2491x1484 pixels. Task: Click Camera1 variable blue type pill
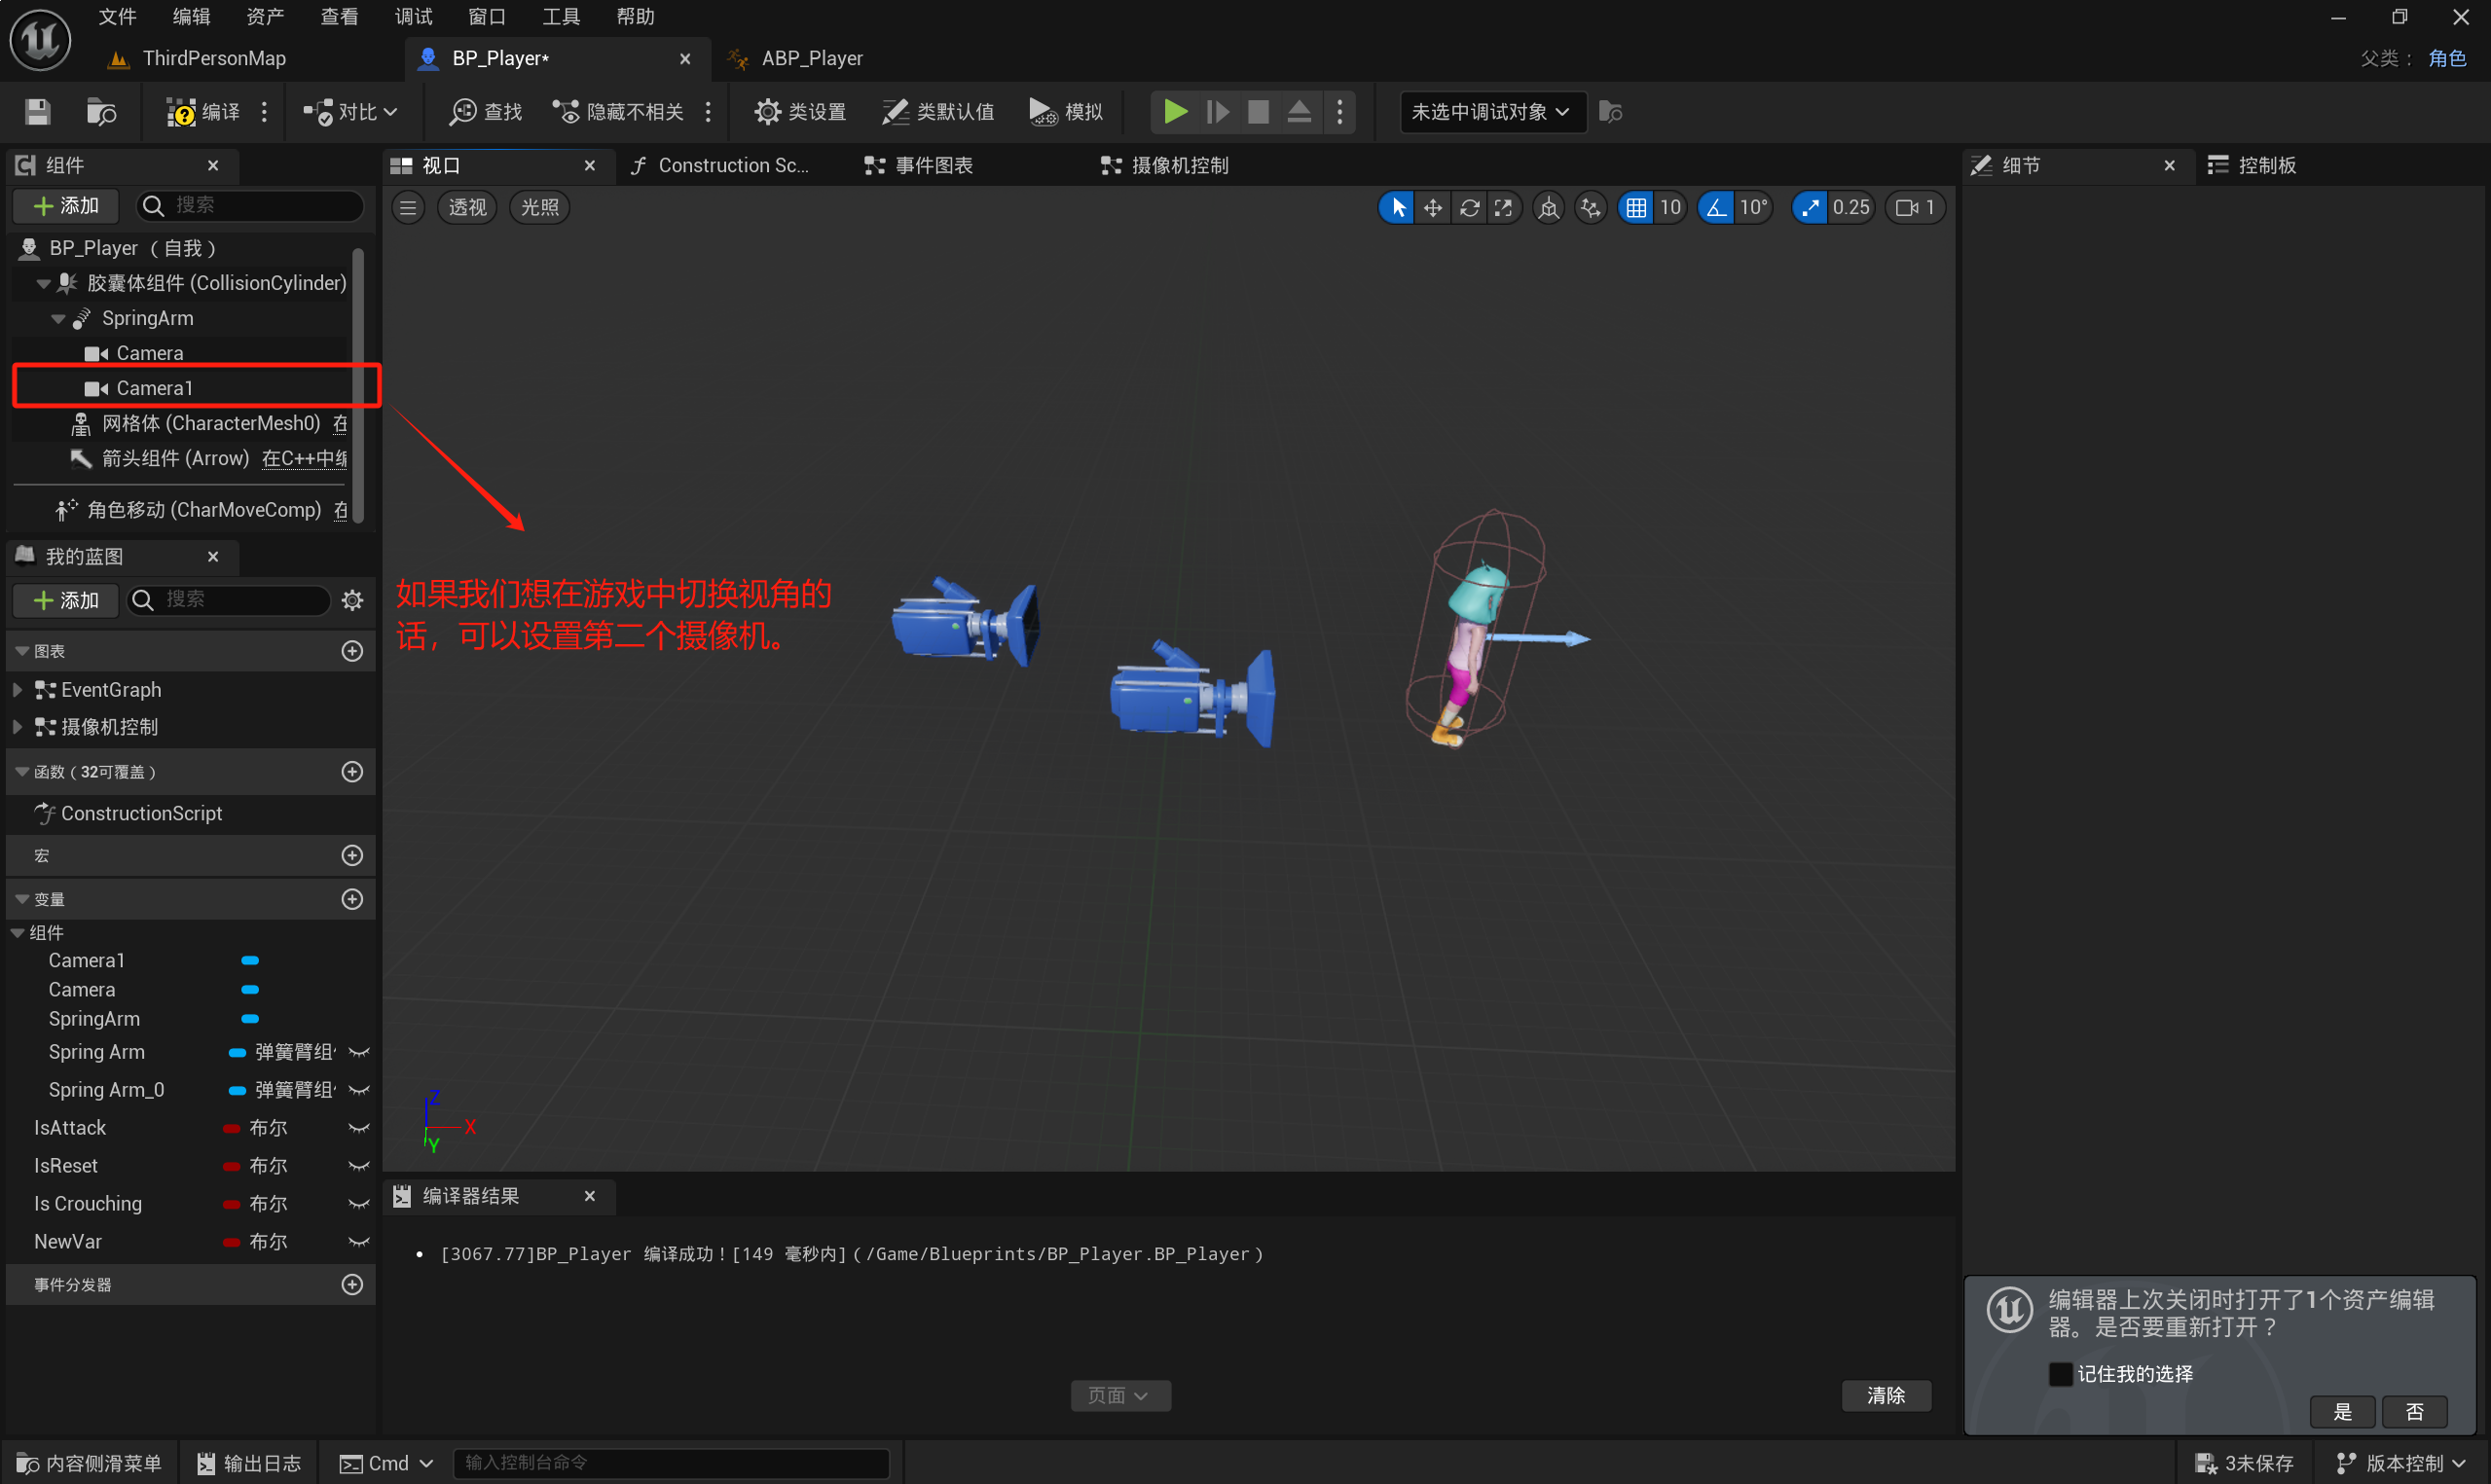coord(250,960)
